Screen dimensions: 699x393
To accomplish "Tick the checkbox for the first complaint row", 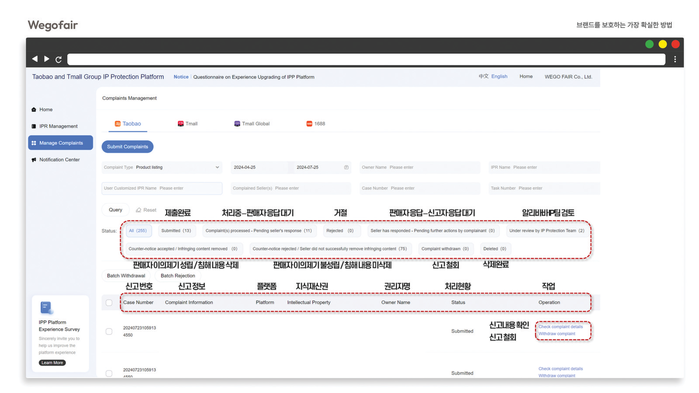I will pos(109,332).
